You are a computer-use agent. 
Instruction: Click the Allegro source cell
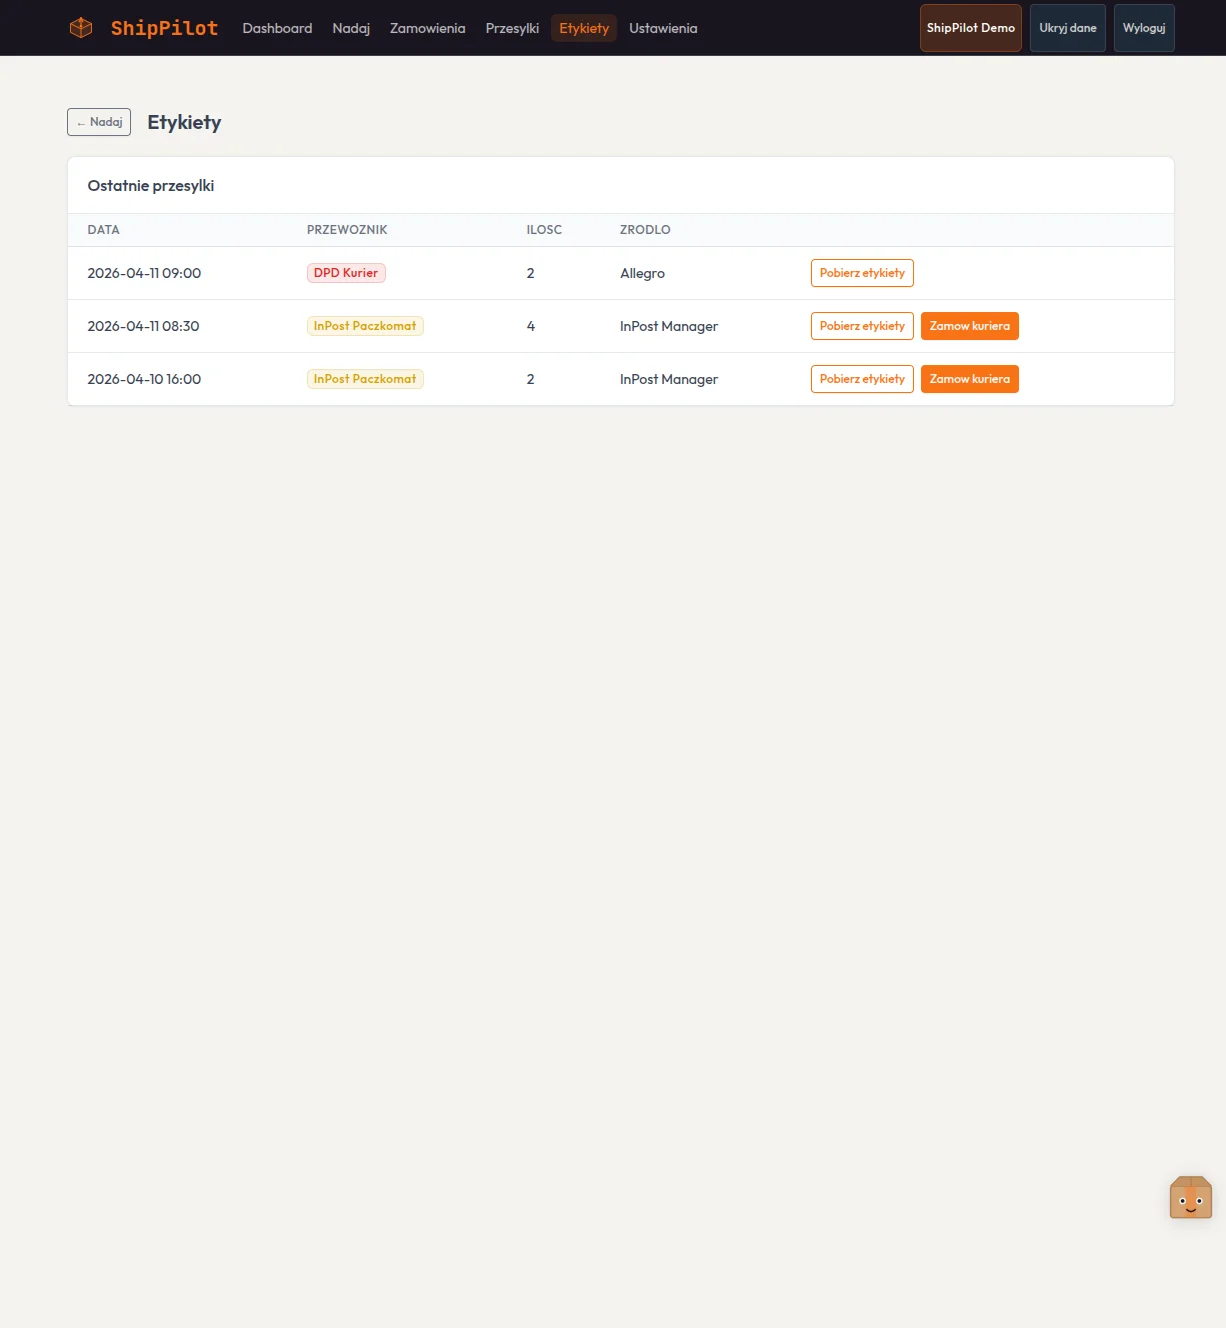642,273
